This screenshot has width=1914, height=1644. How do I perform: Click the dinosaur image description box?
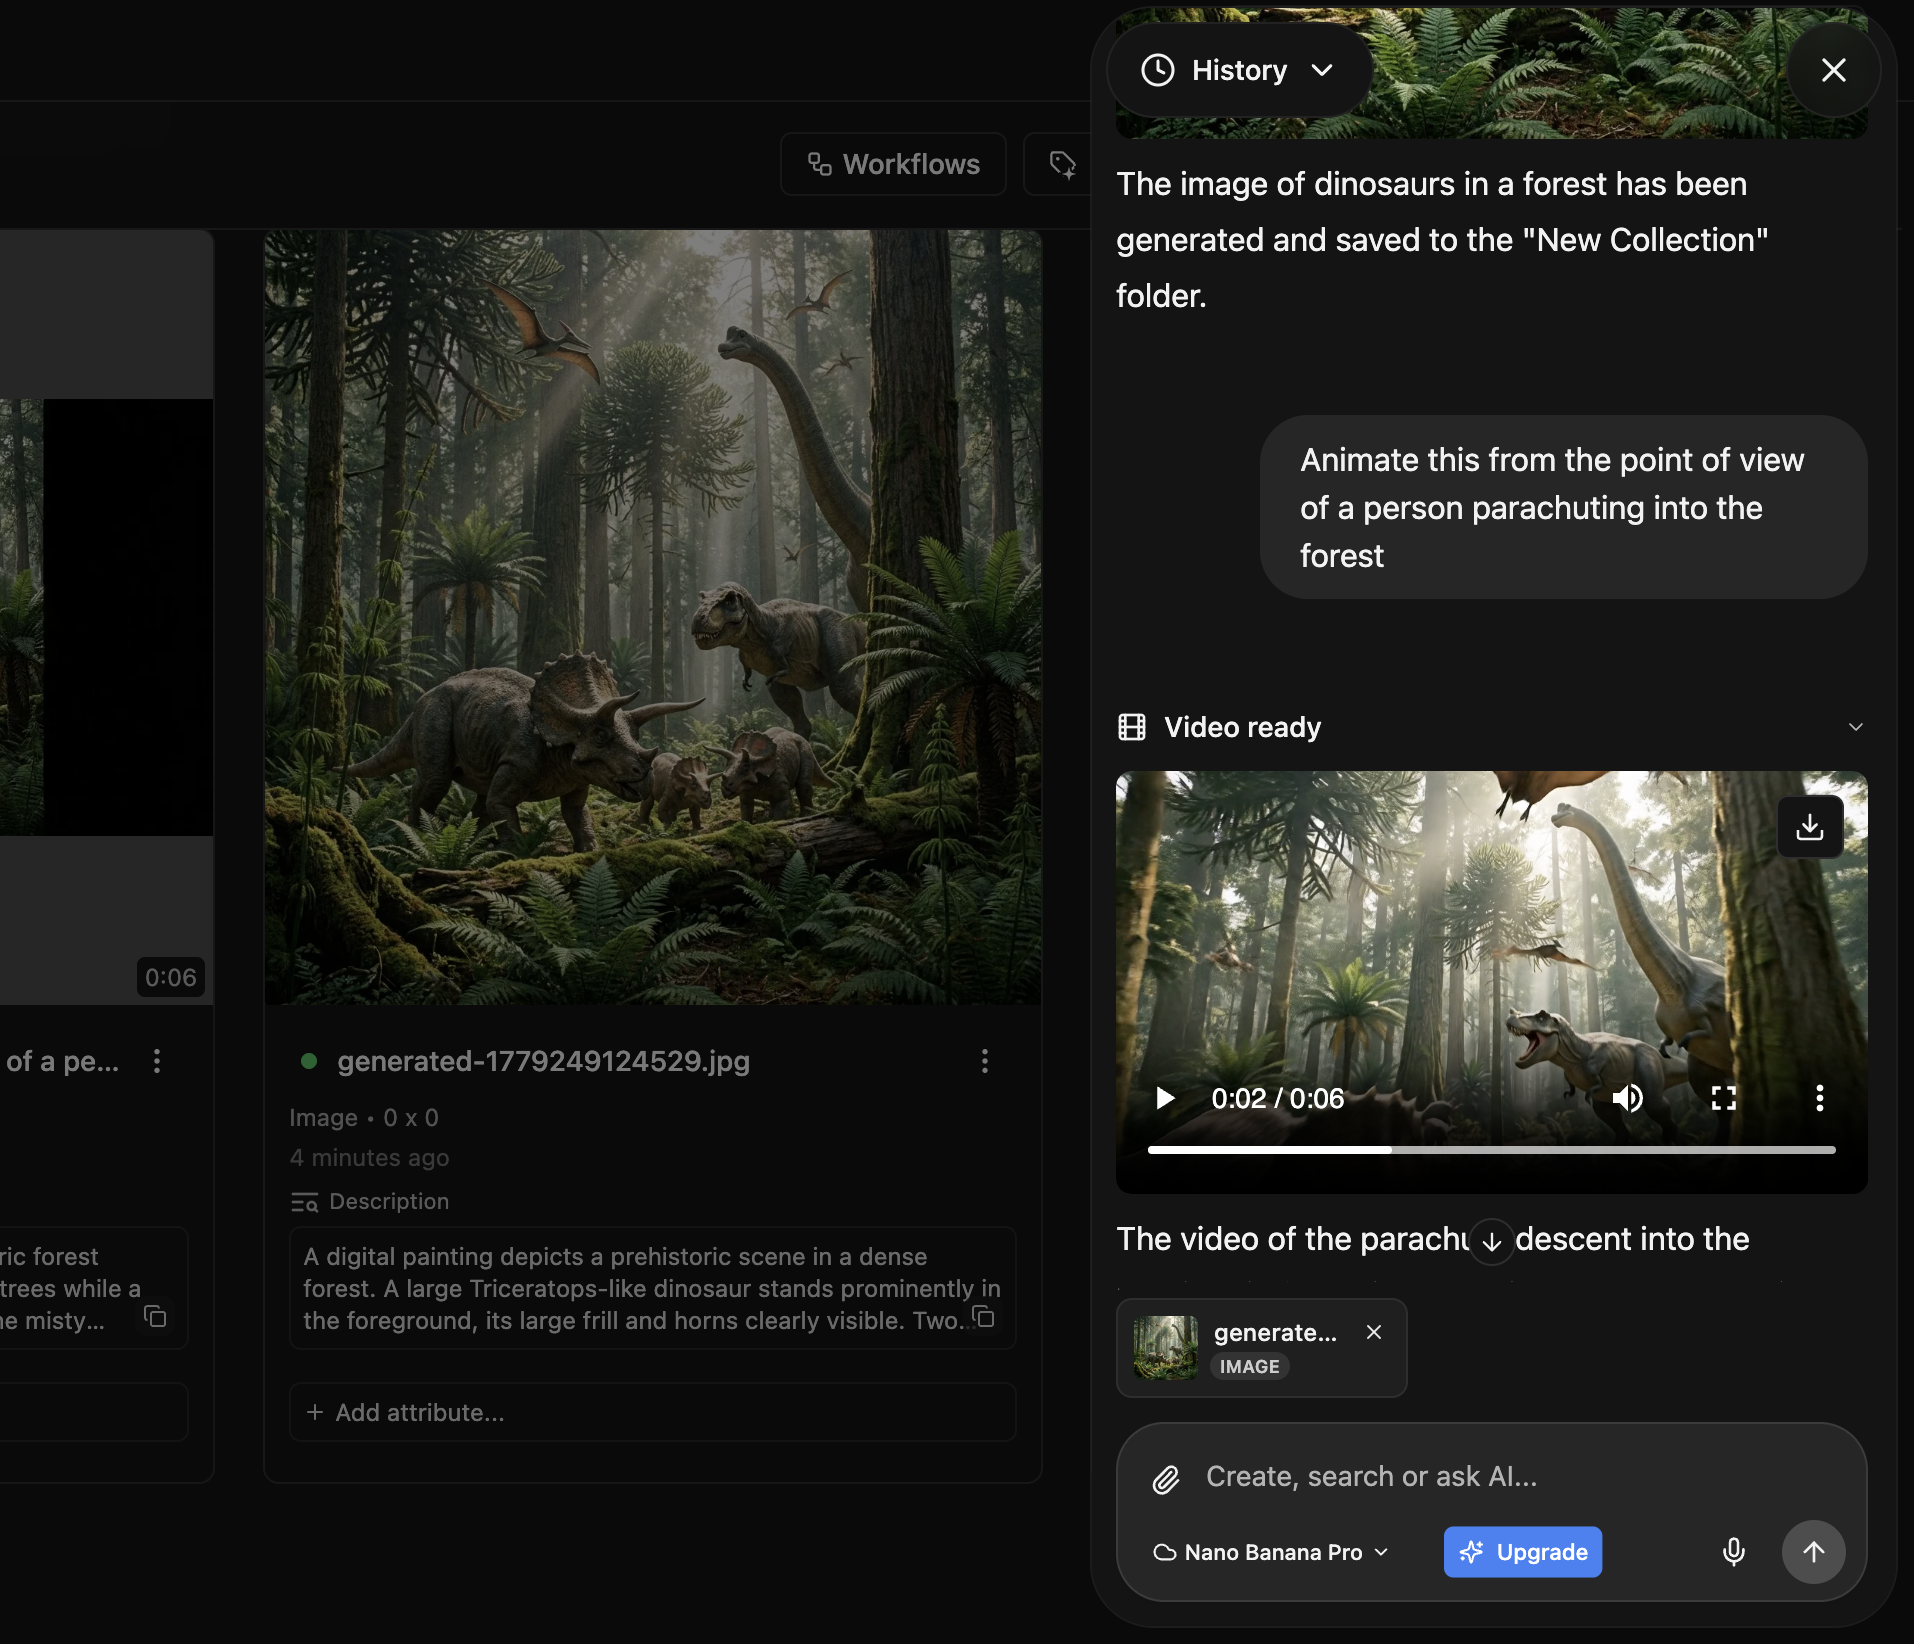[x=652, y=1288]
